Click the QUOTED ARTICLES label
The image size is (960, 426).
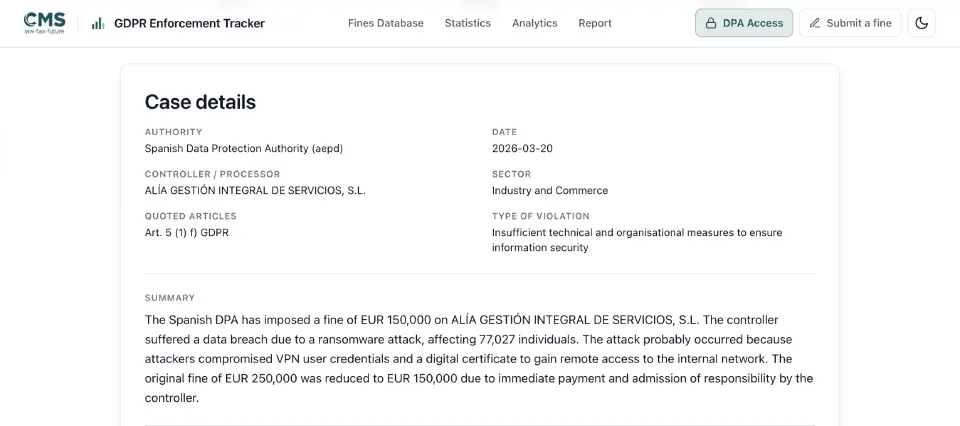[x=190, y=216]
